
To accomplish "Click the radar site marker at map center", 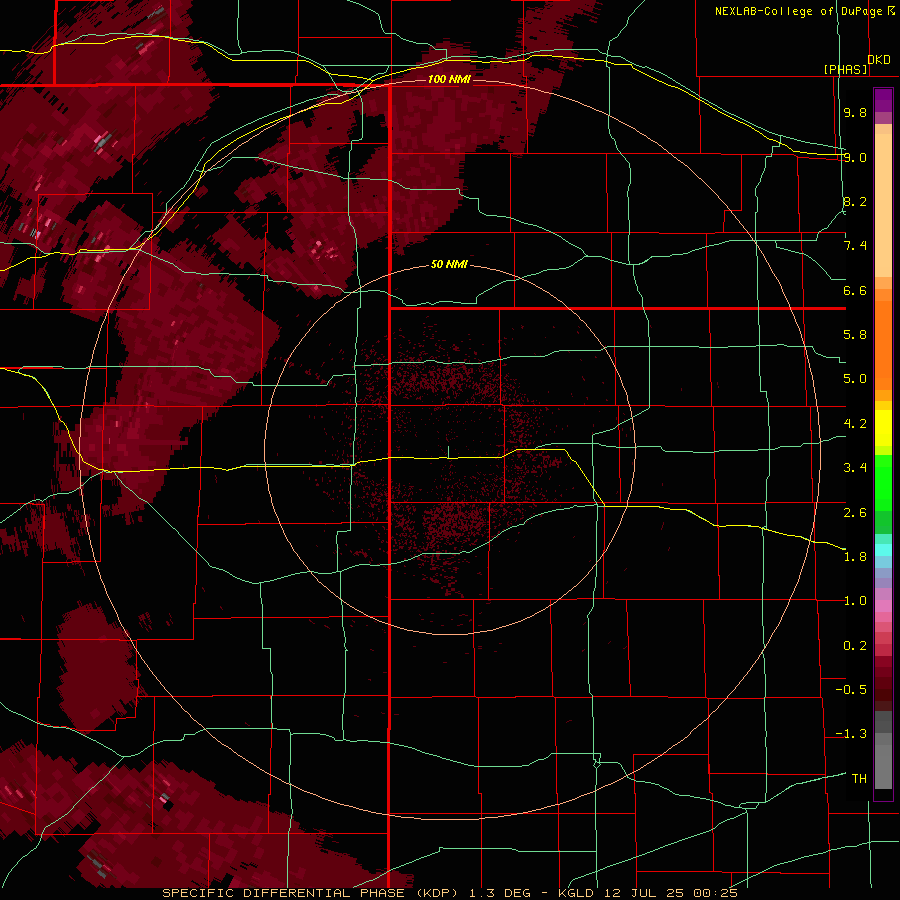I will tap(448, 452).
